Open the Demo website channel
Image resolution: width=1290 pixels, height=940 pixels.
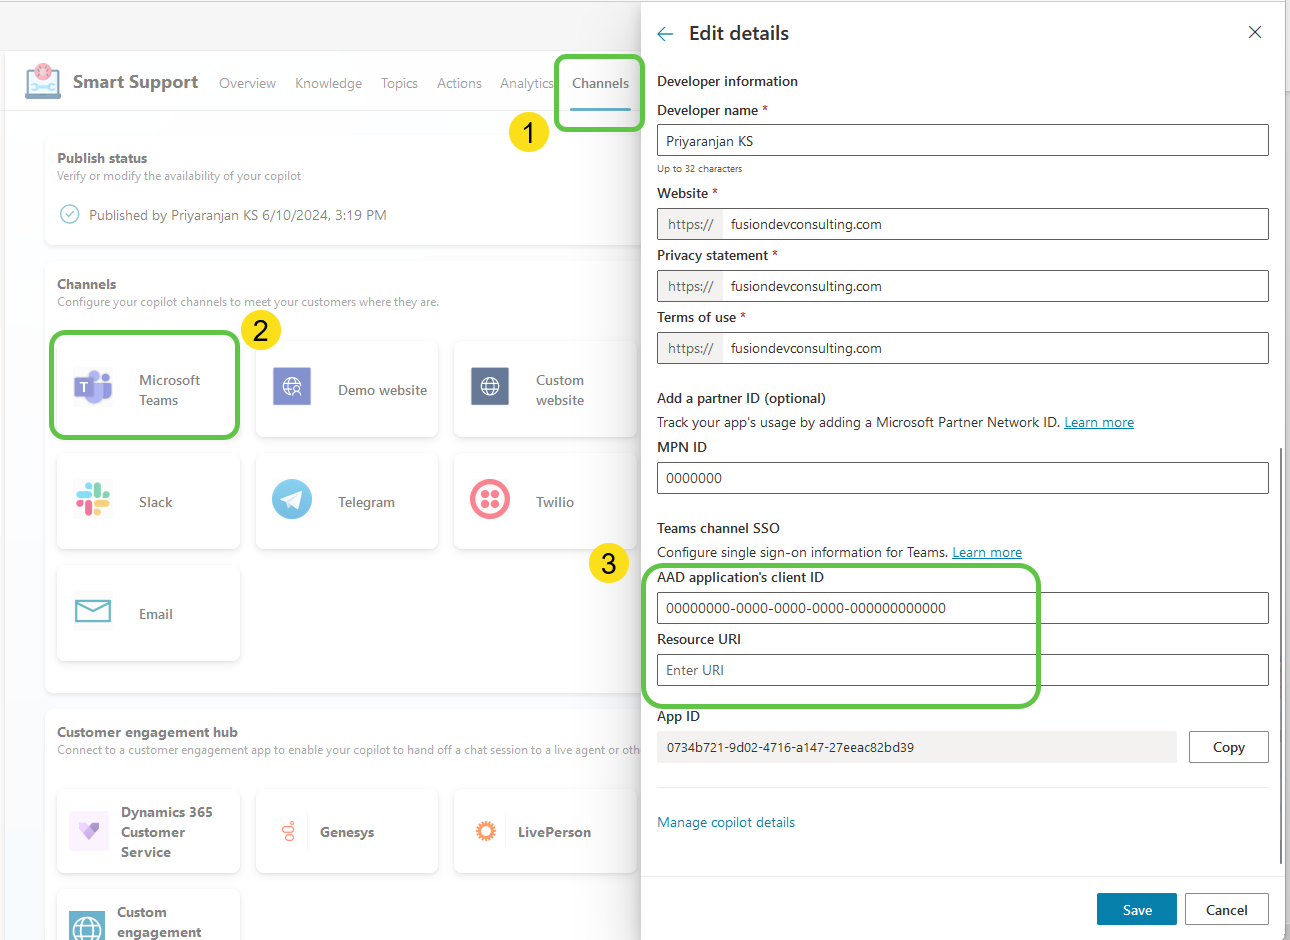point(346,389)
